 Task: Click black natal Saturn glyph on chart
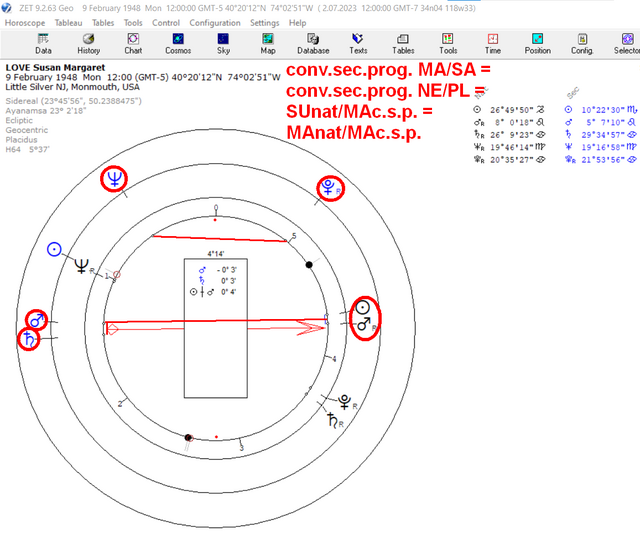(x=333, y=420)
